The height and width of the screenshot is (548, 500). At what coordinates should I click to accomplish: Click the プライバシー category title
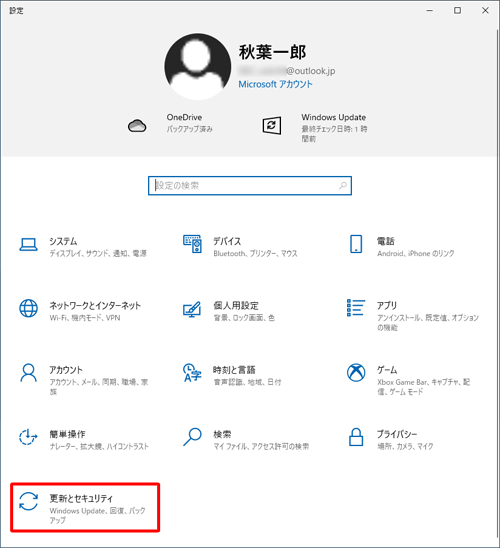tap(397, 434)
